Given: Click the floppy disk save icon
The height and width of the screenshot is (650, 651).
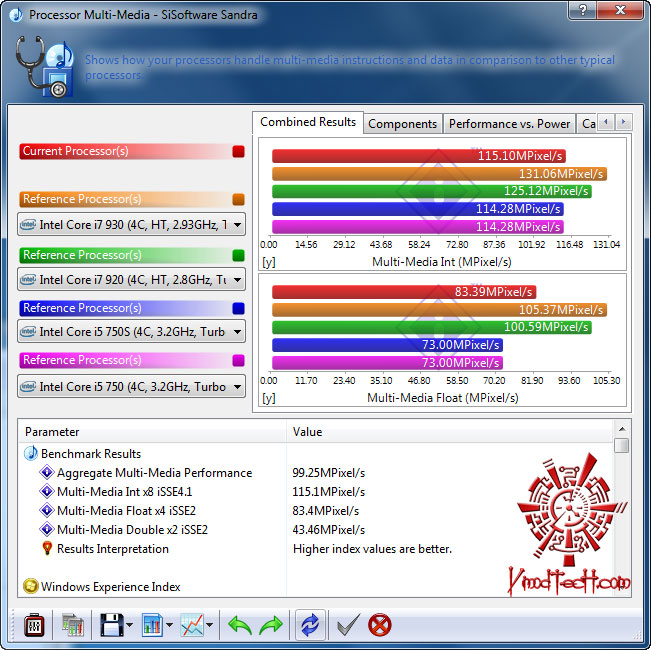Looking at the screenshot, I should coord(111,625).
